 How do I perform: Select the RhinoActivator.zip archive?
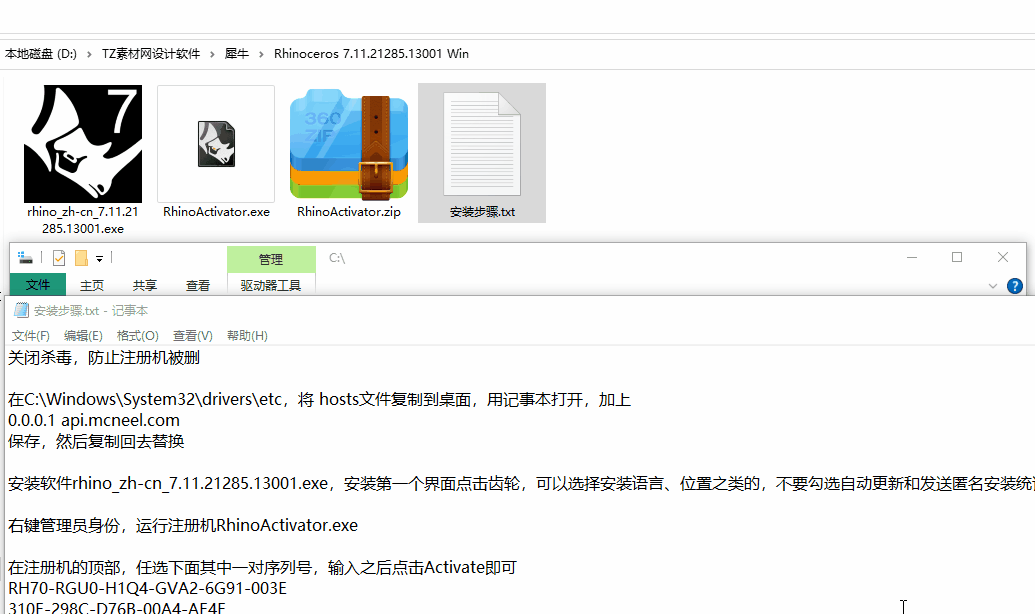pos(349,153)
